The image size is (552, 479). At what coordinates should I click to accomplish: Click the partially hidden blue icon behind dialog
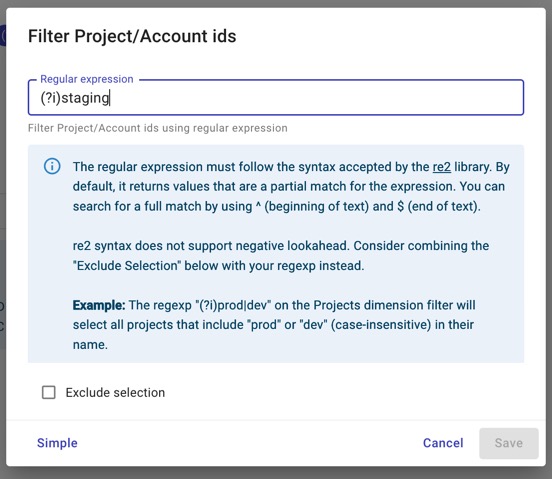3,35
